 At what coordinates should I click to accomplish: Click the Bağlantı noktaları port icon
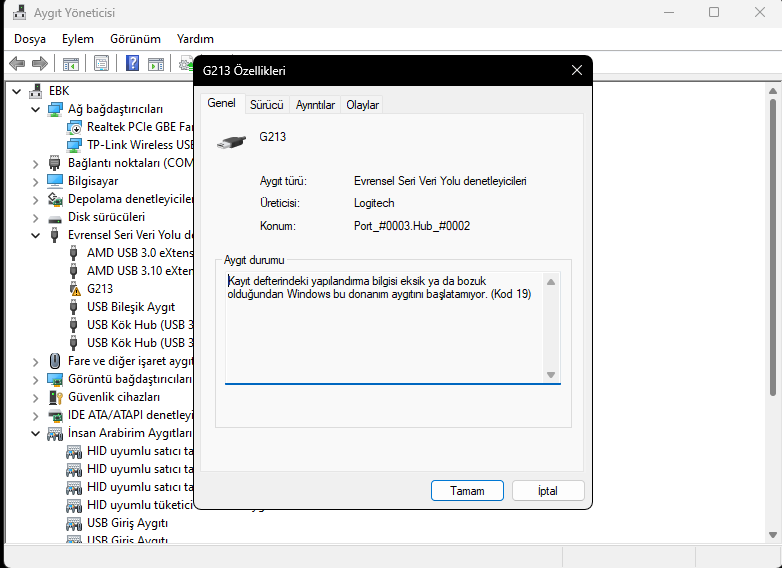54,163
